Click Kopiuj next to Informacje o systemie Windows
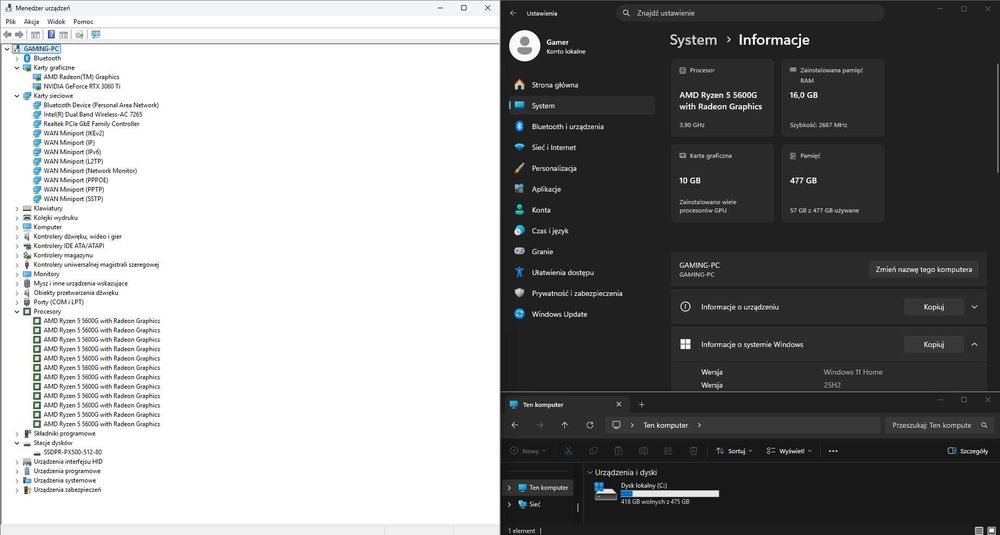The image size is (1000, 535). (934, 344)
